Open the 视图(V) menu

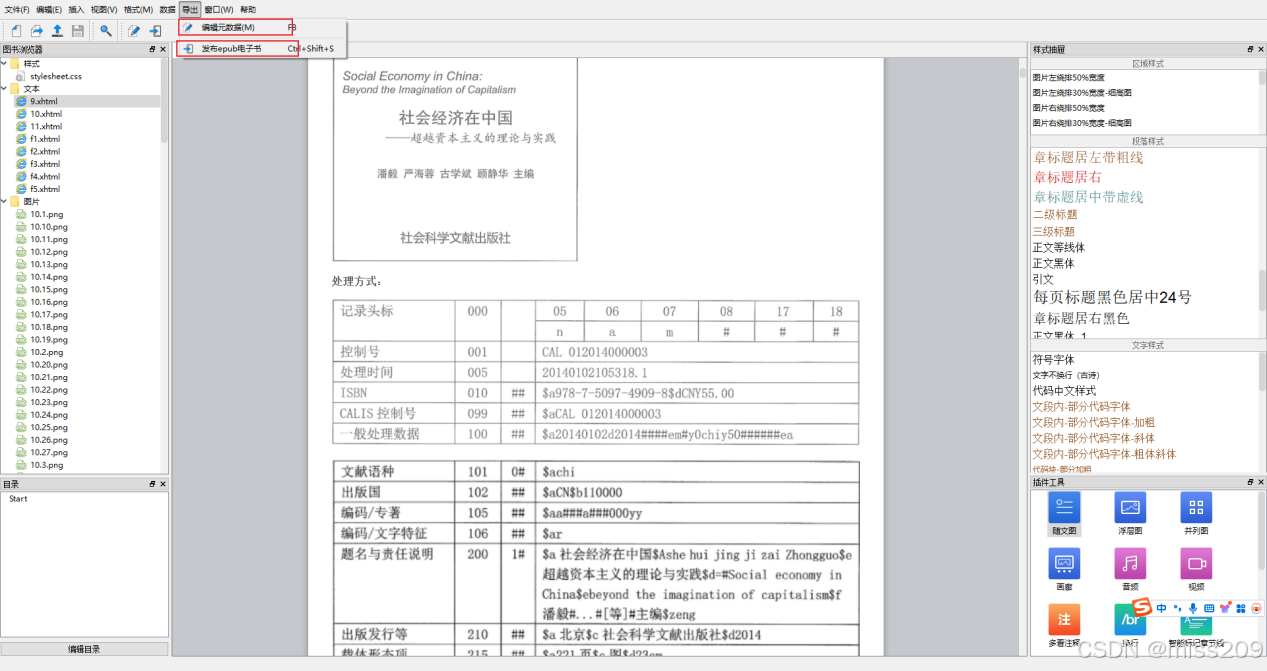tap(104, 10)
